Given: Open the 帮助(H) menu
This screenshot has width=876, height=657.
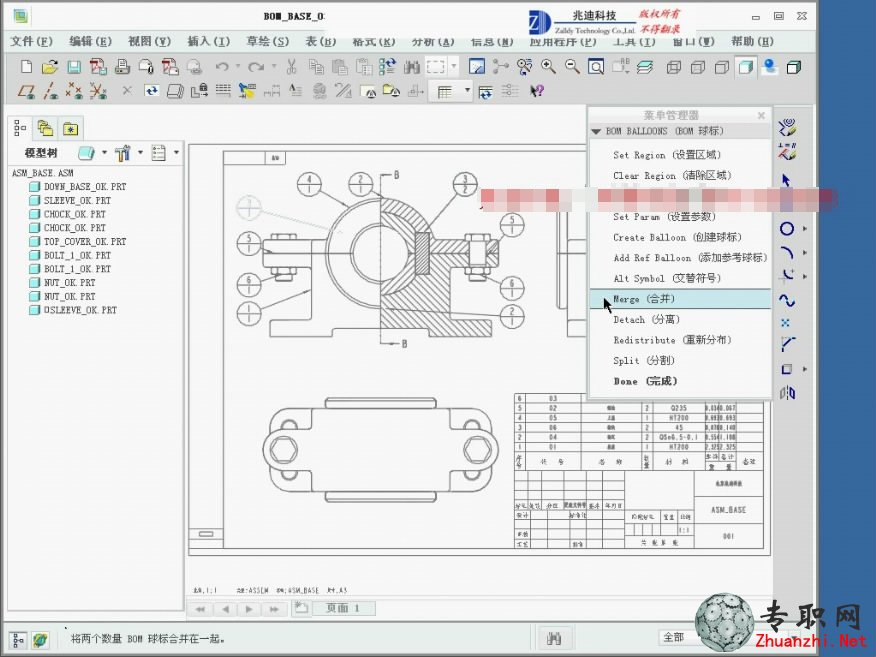Looking at the screenshot, I should [753, 41].
